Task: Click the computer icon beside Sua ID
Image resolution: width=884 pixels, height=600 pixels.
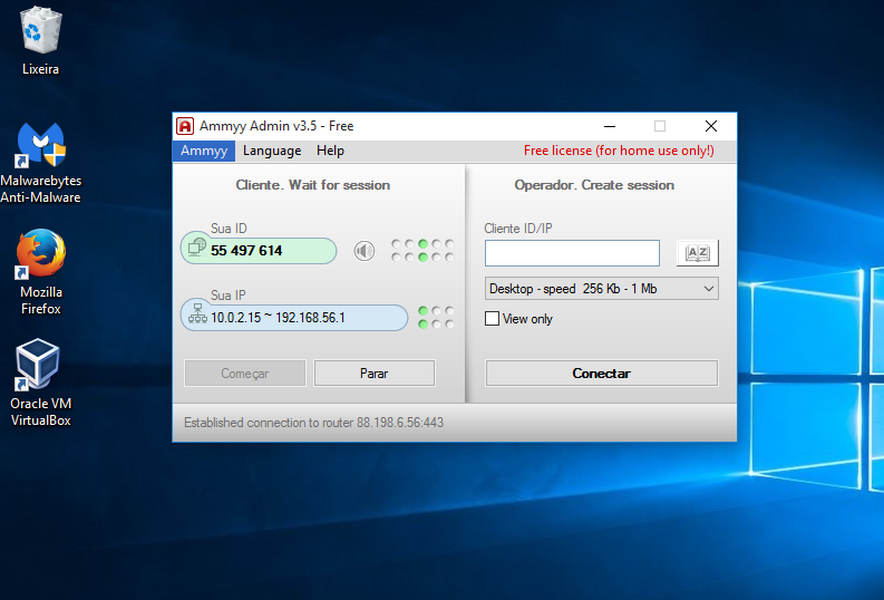Action: (x=197, y=246)
